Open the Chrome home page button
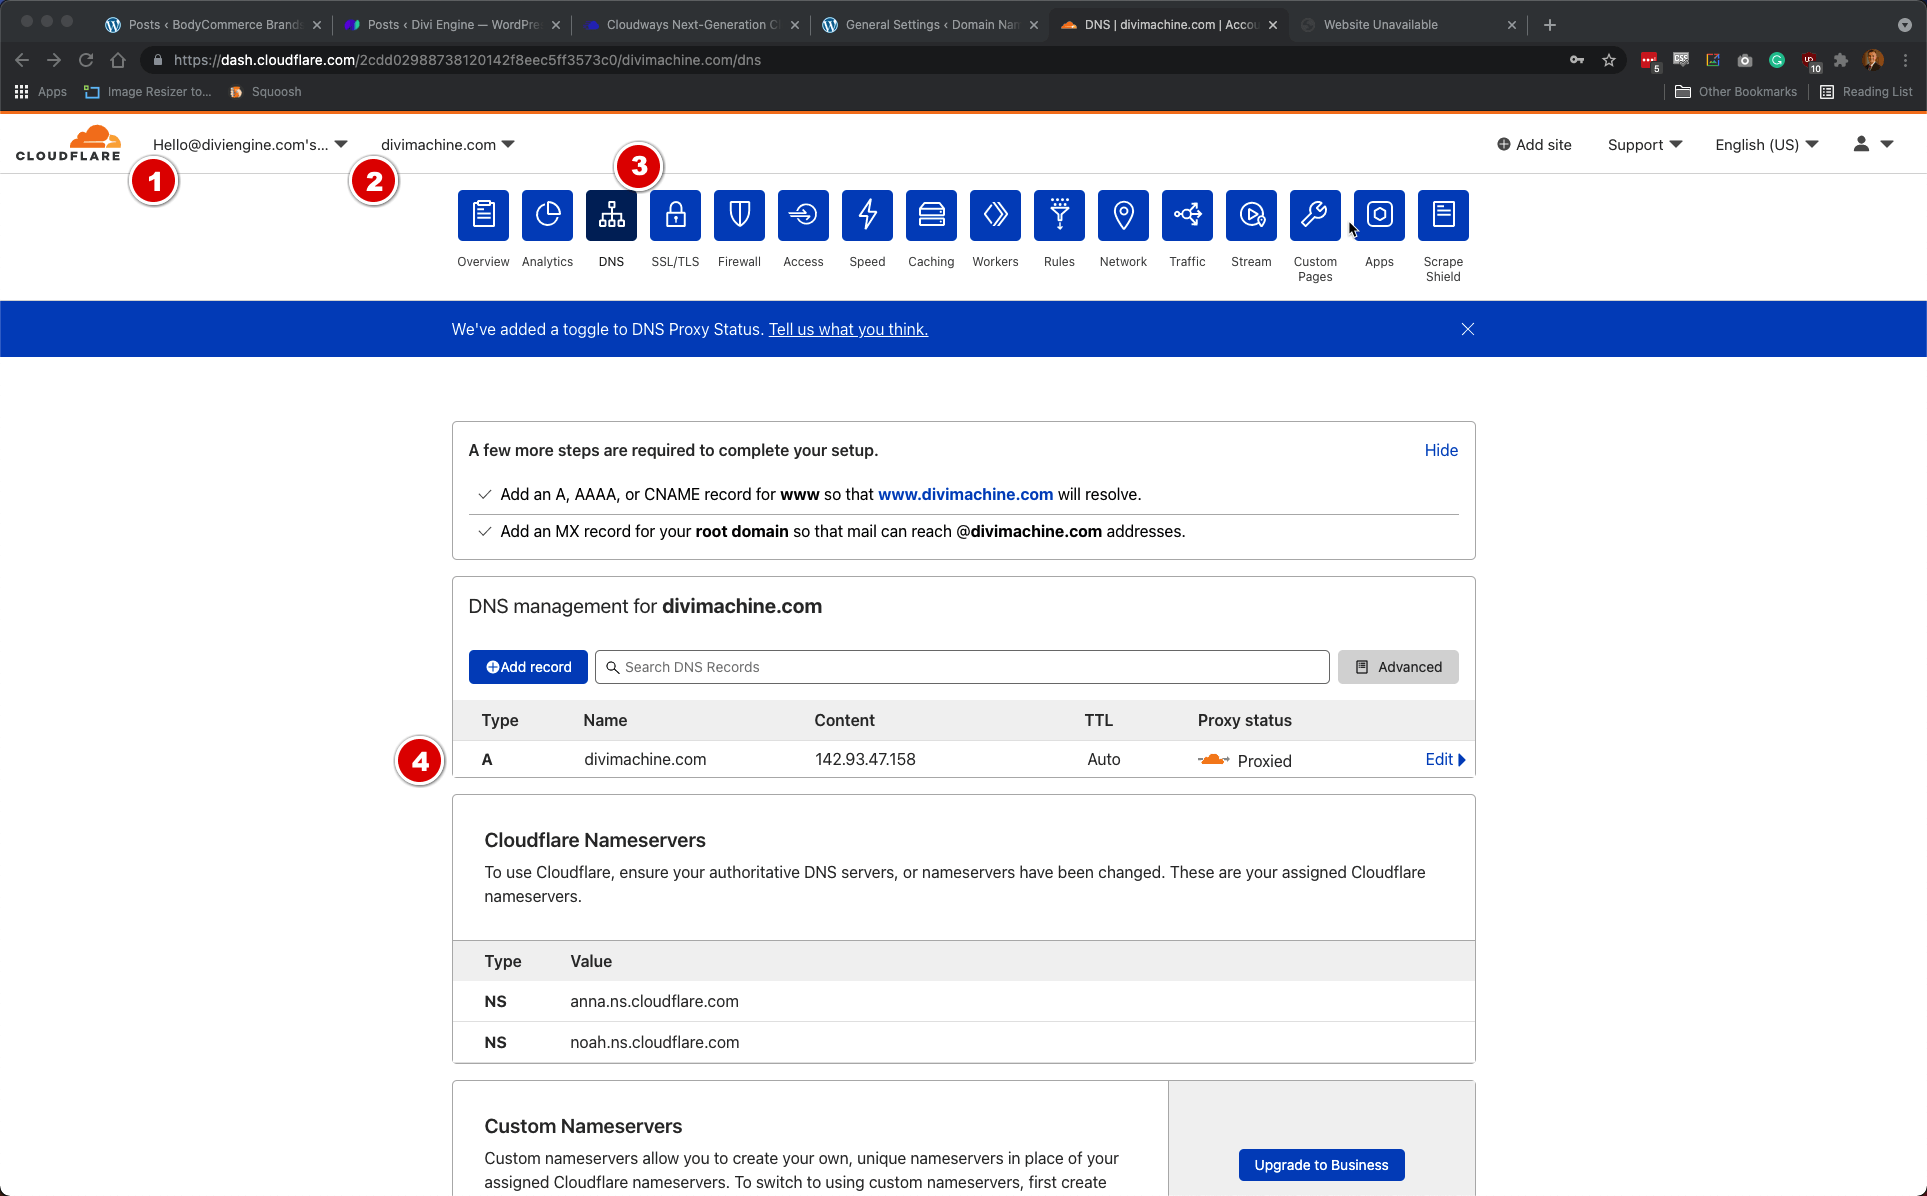This screenshot has height=1196, width=1927. (118, 60)
